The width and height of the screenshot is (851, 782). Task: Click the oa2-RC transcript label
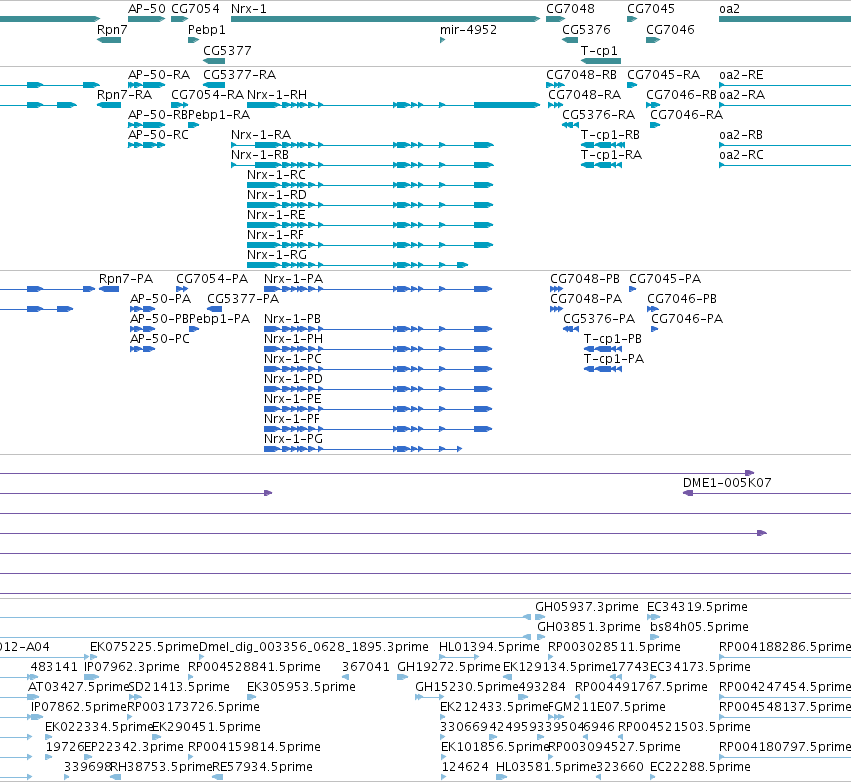pyautogui.click(x=741, y=155)
